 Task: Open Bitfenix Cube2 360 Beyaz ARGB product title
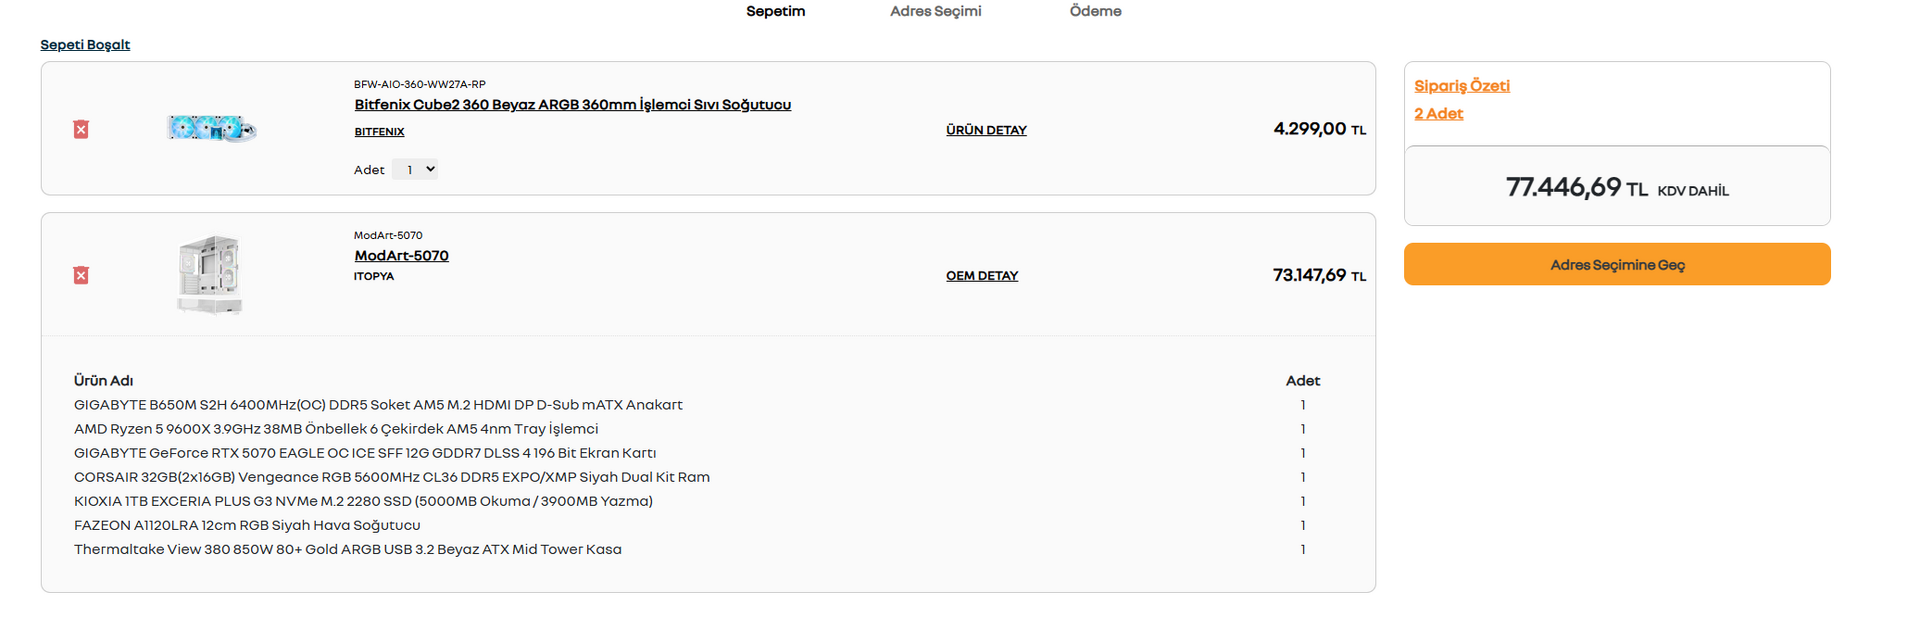[x=572, y=105]
